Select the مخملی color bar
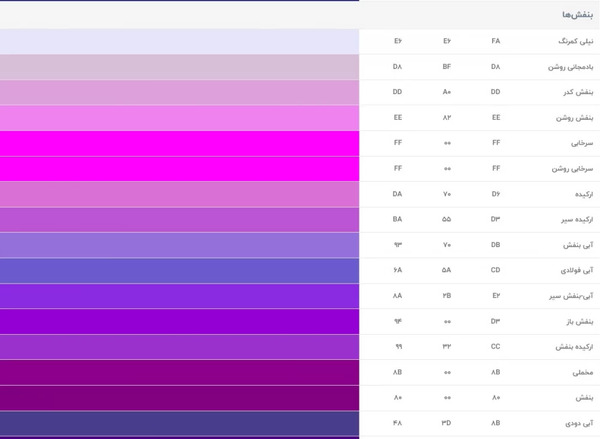 (x=179, y=372)
